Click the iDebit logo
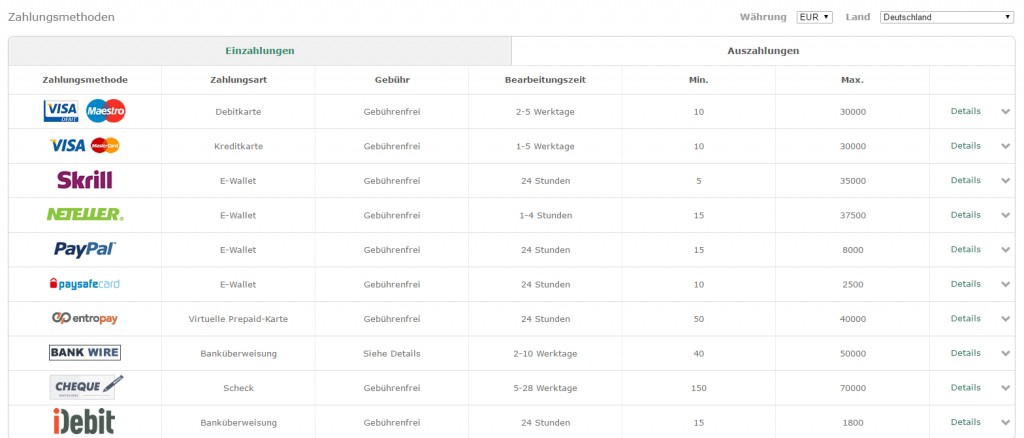 pyautogui.click(x=85, y=421)
